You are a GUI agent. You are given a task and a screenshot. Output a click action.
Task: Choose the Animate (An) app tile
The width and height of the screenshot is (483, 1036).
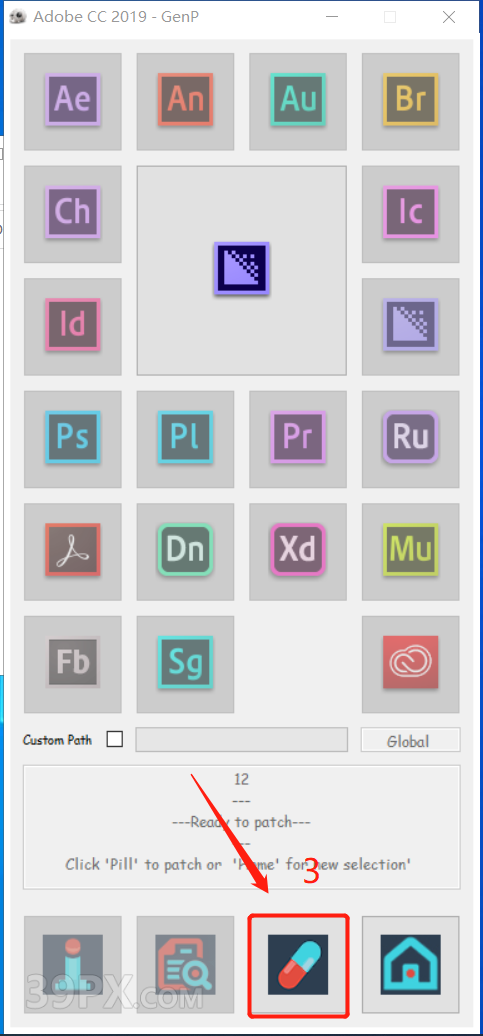pyautogui.click(x=185, y=101)
